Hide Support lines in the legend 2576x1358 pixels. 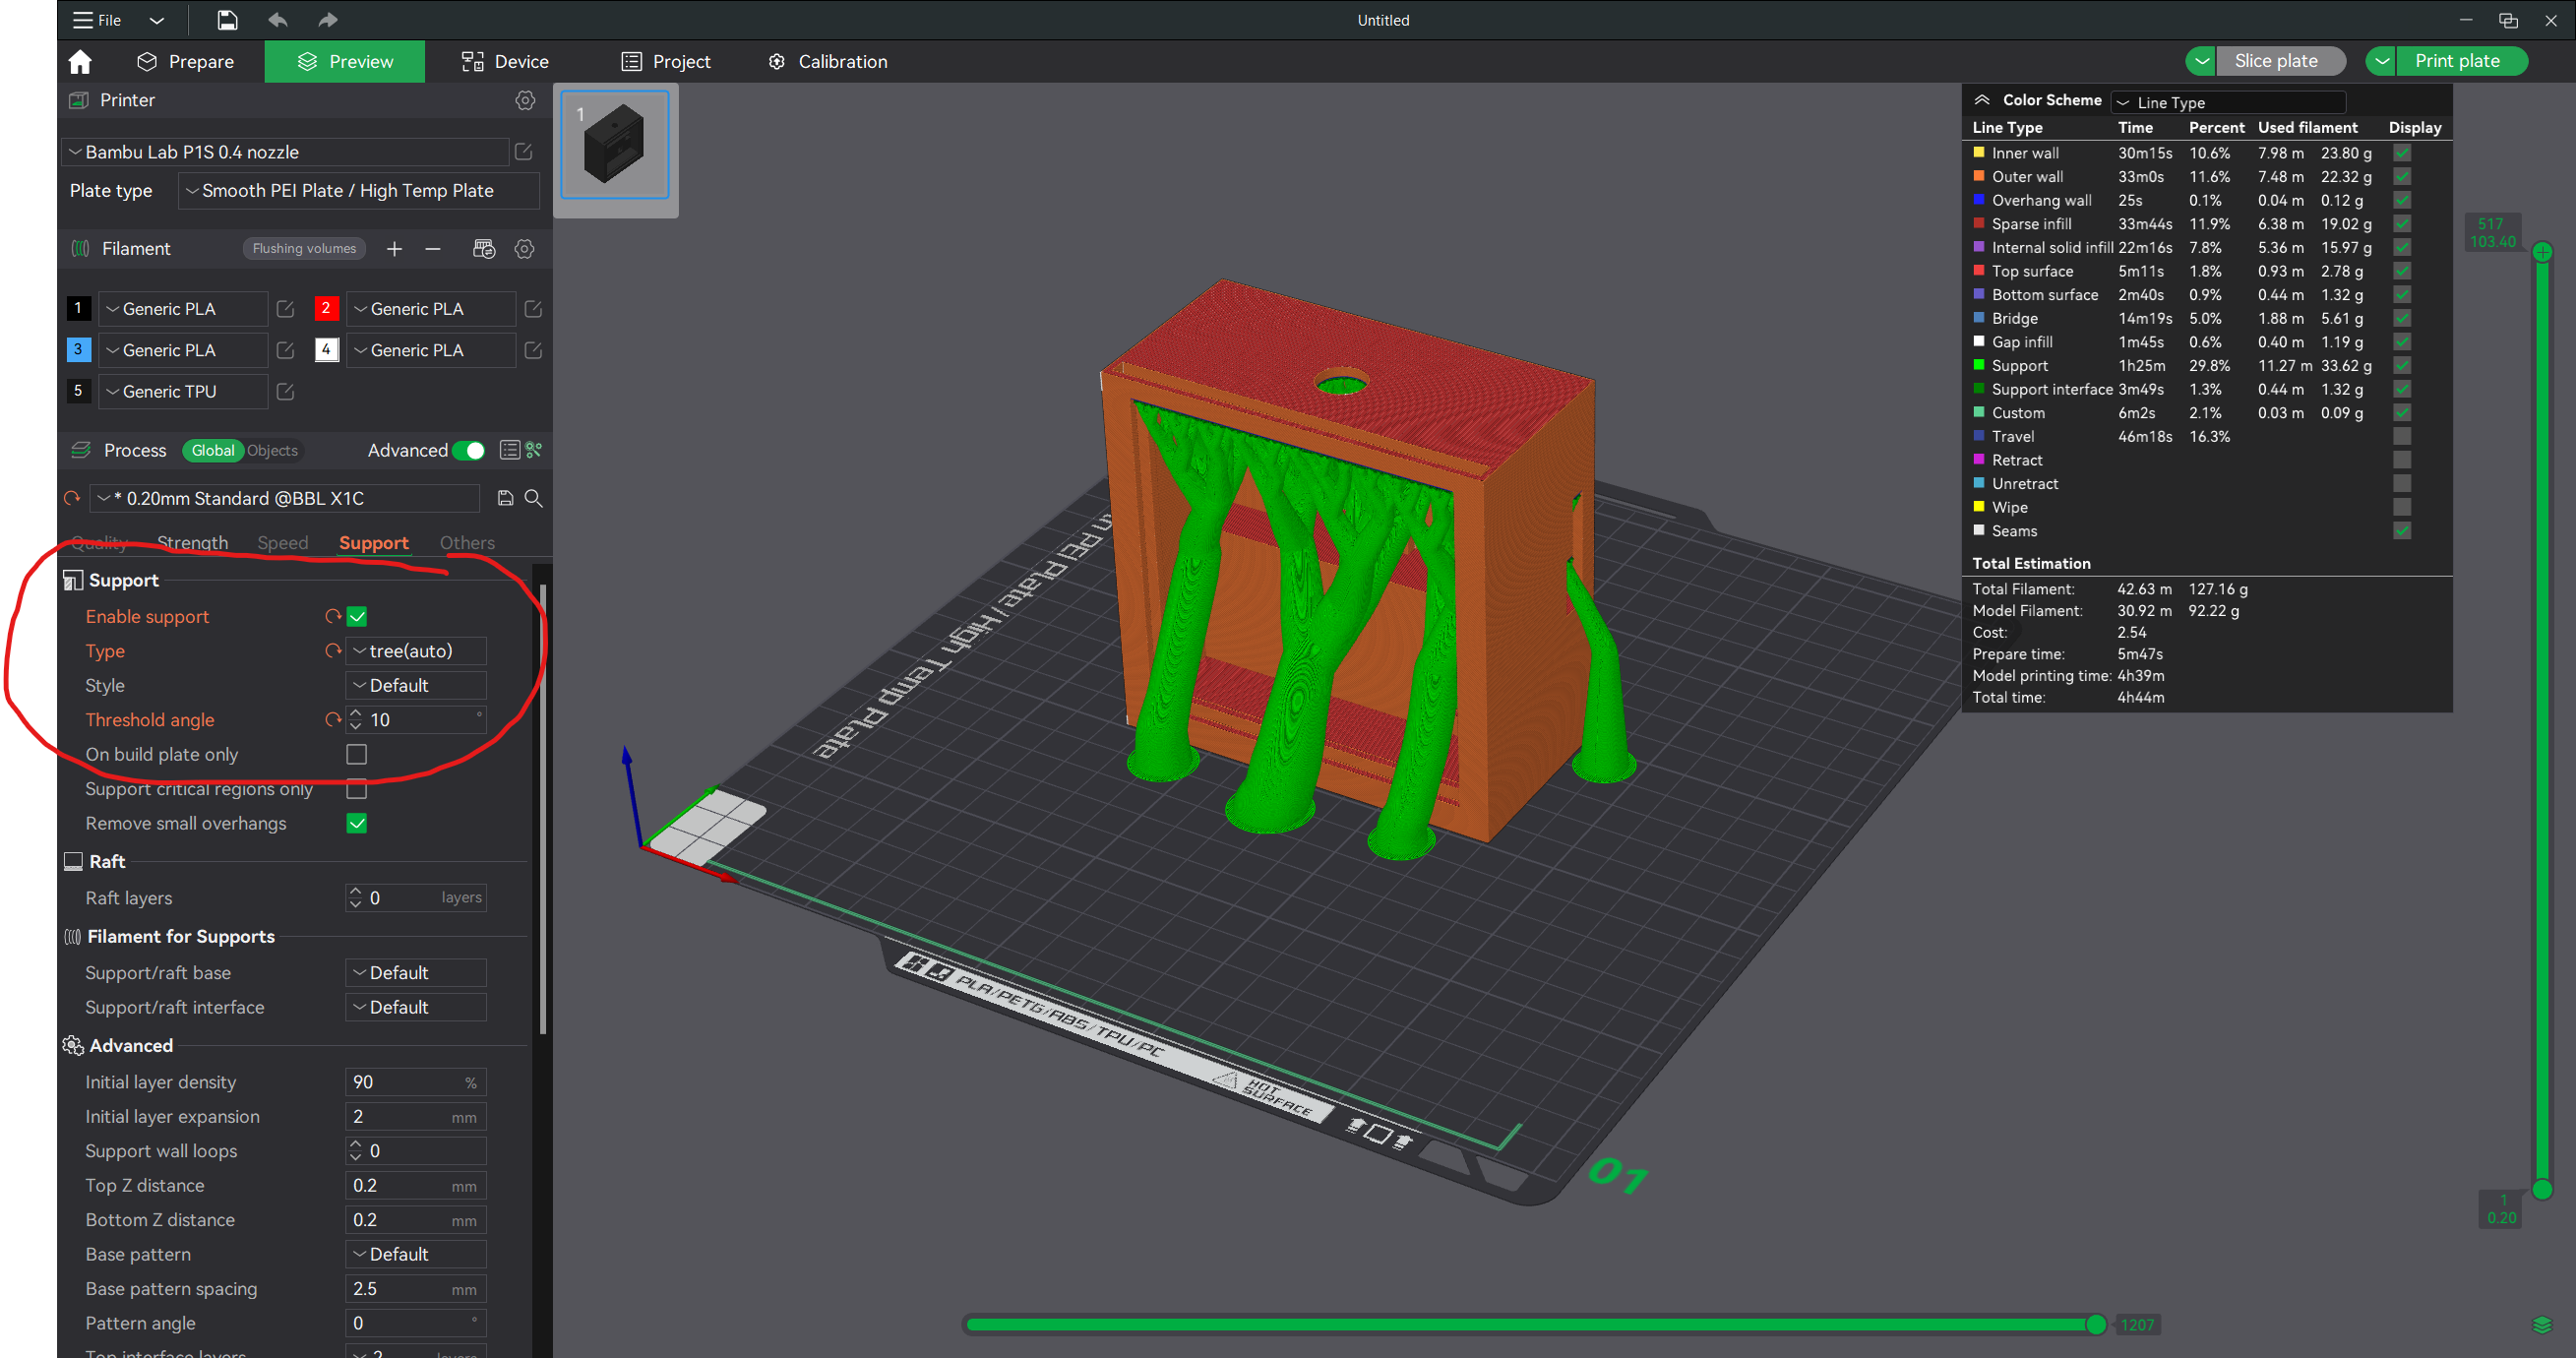pyautogui.click(x=2402, y=366)
